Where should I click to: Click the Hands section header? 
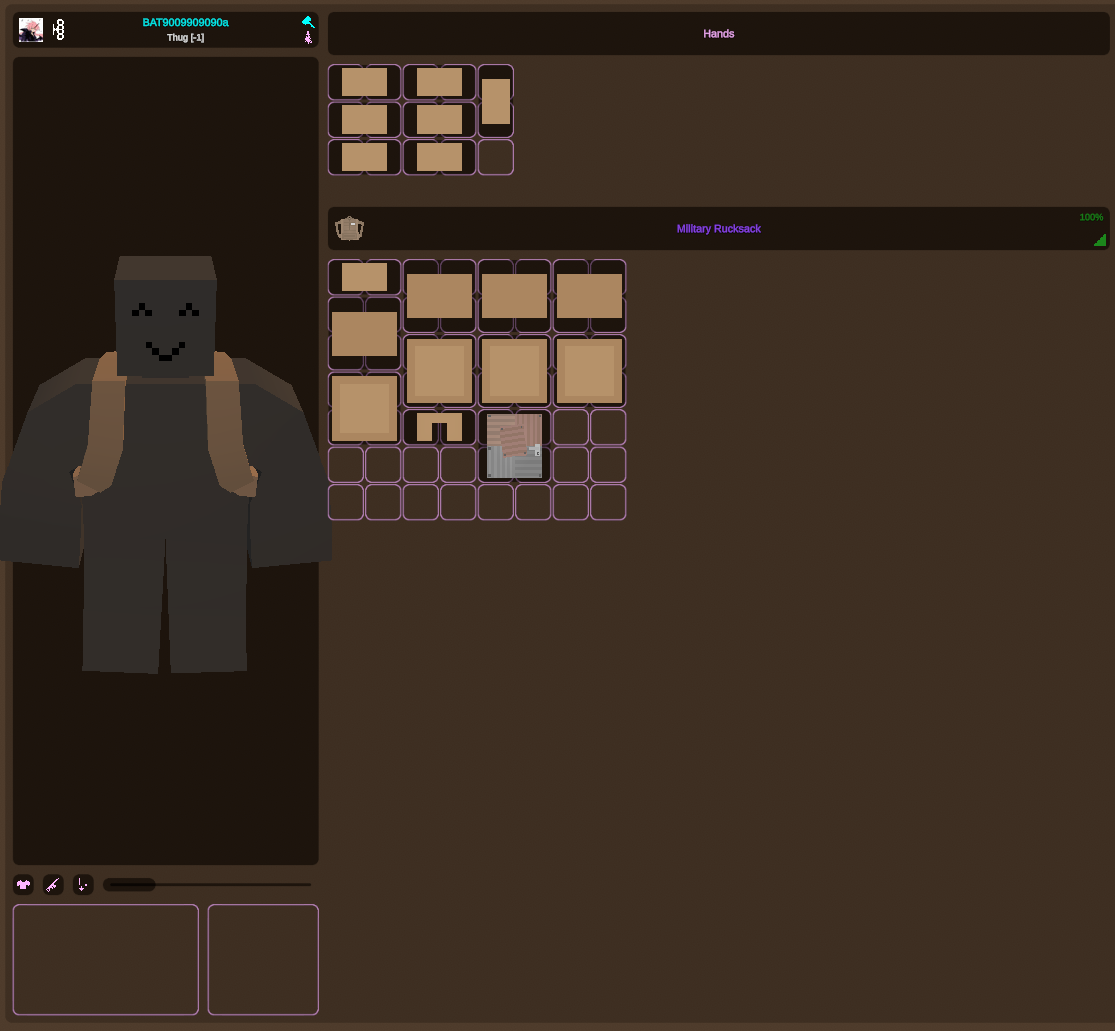click(718, 33)
